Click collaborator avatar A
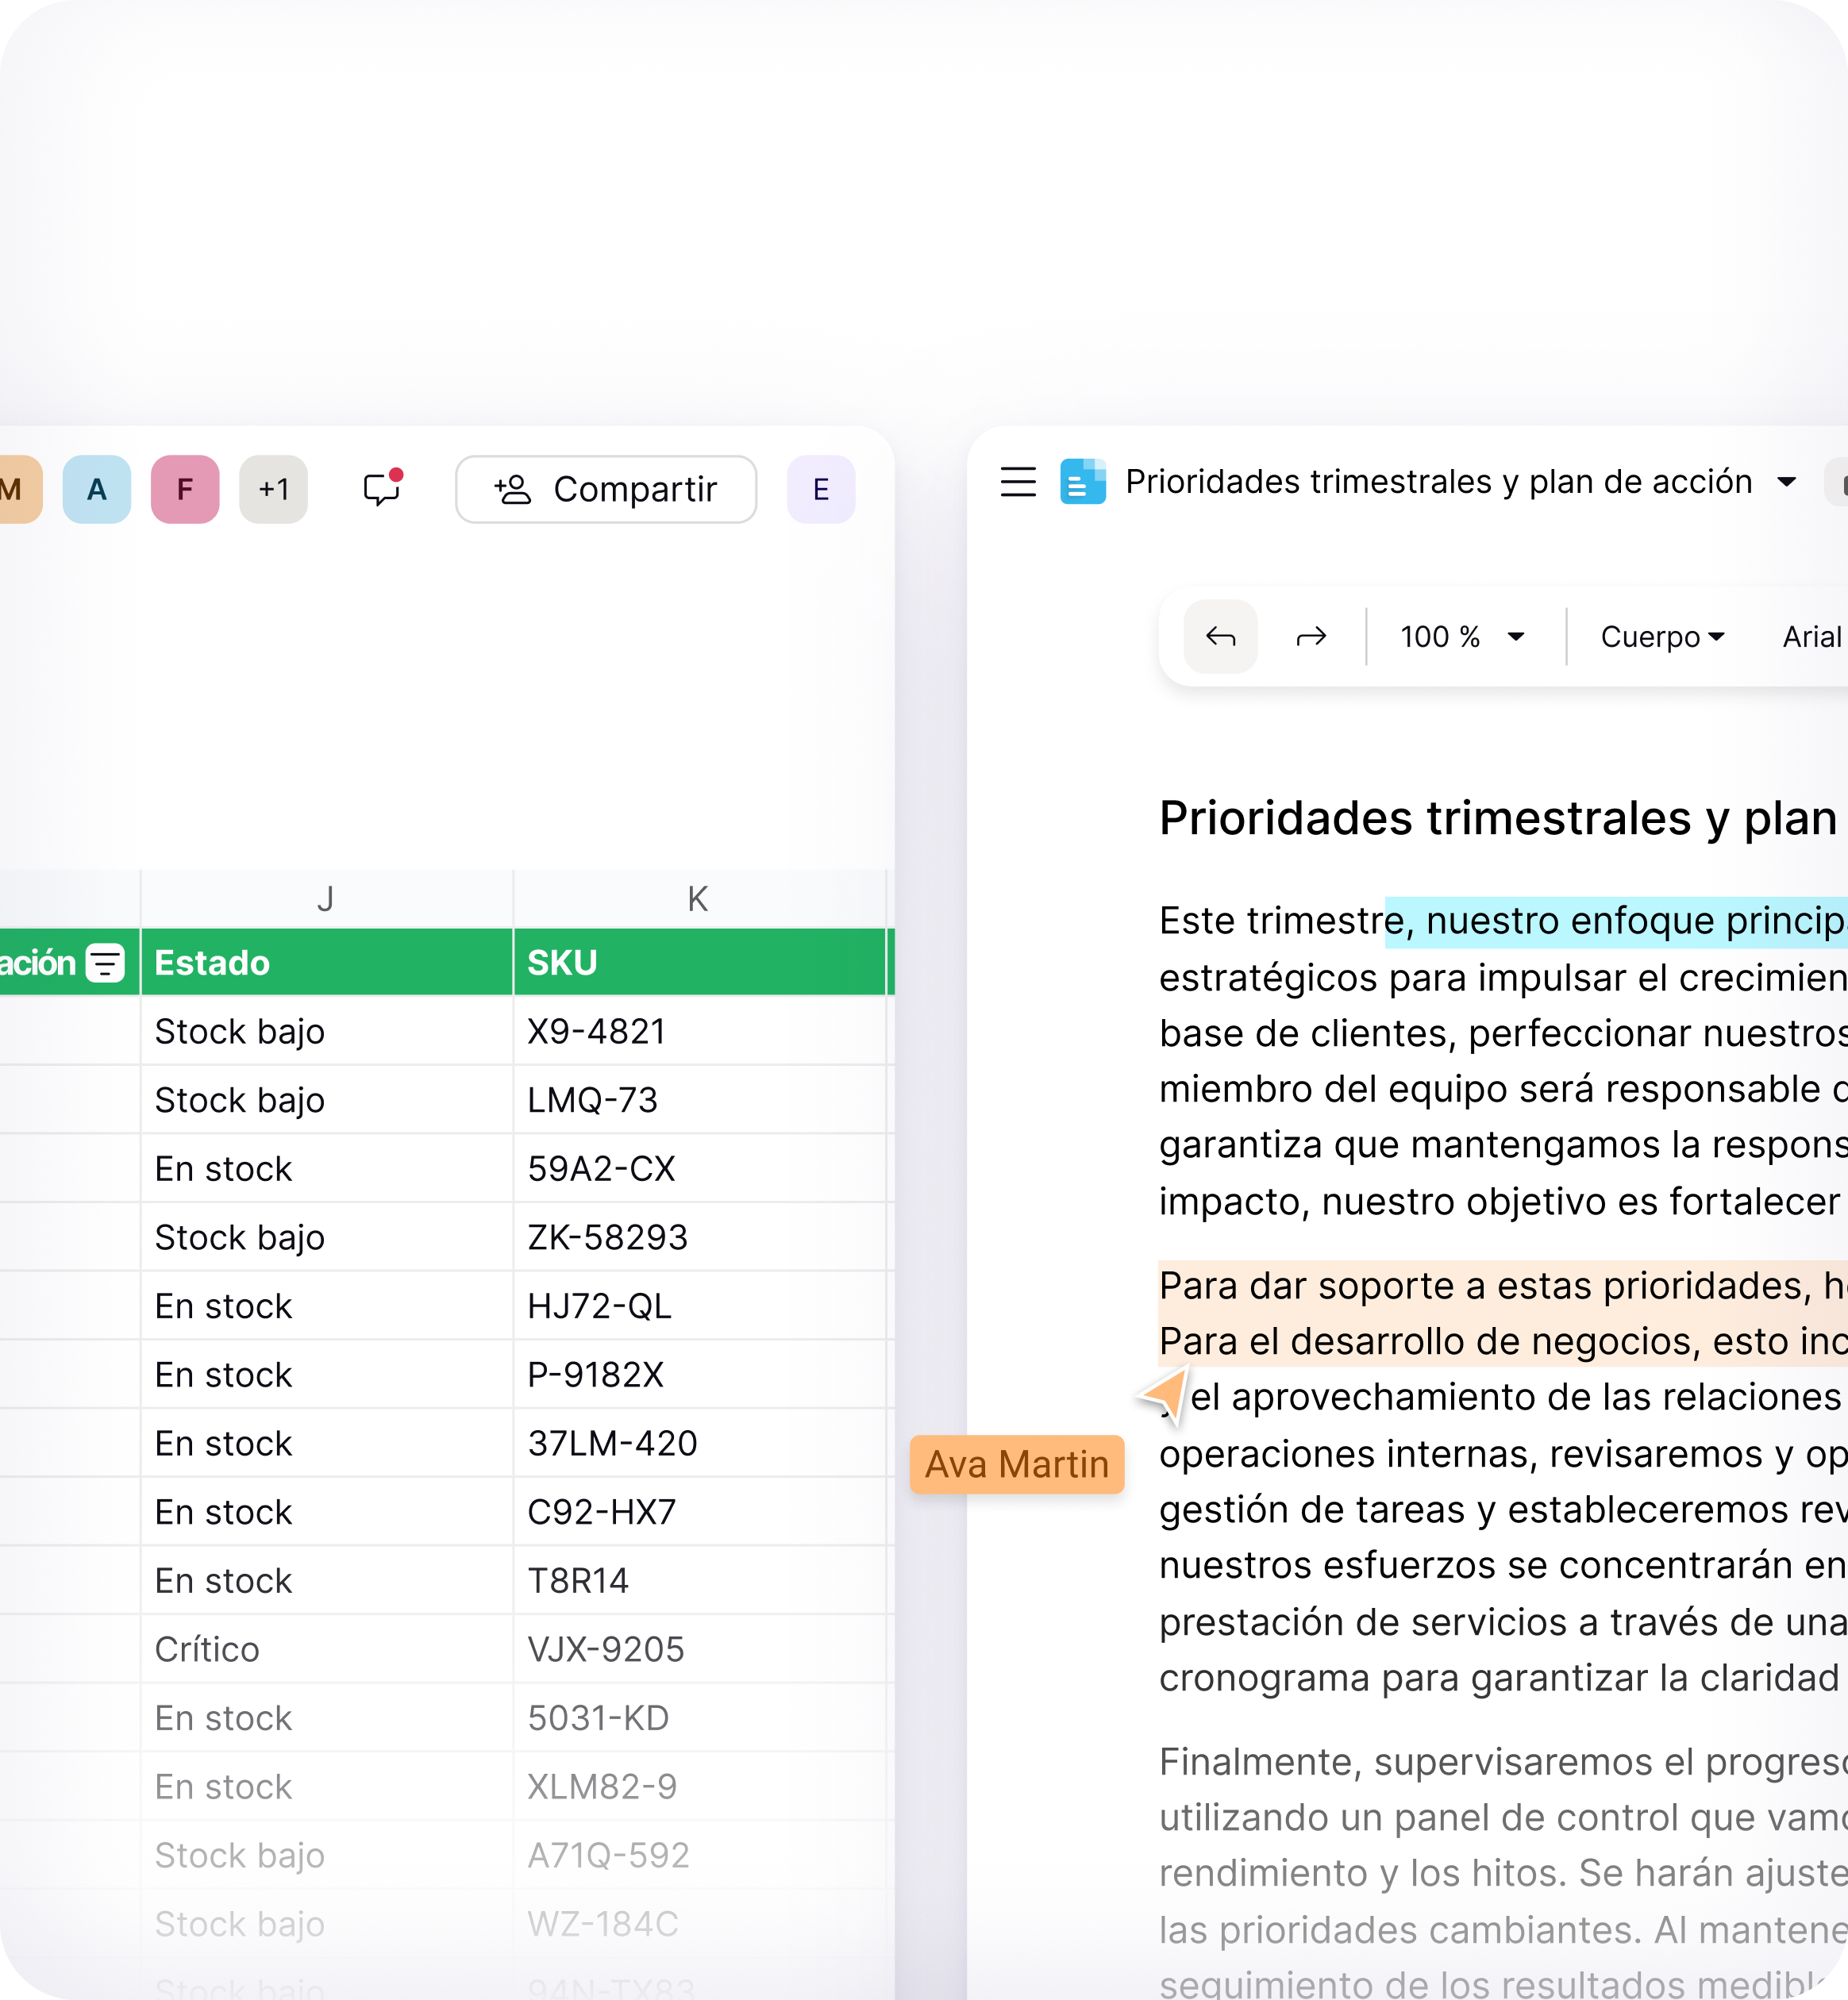Image resolution: width=1848 pixels, height=2000 pixels. (x=97, y=489)
